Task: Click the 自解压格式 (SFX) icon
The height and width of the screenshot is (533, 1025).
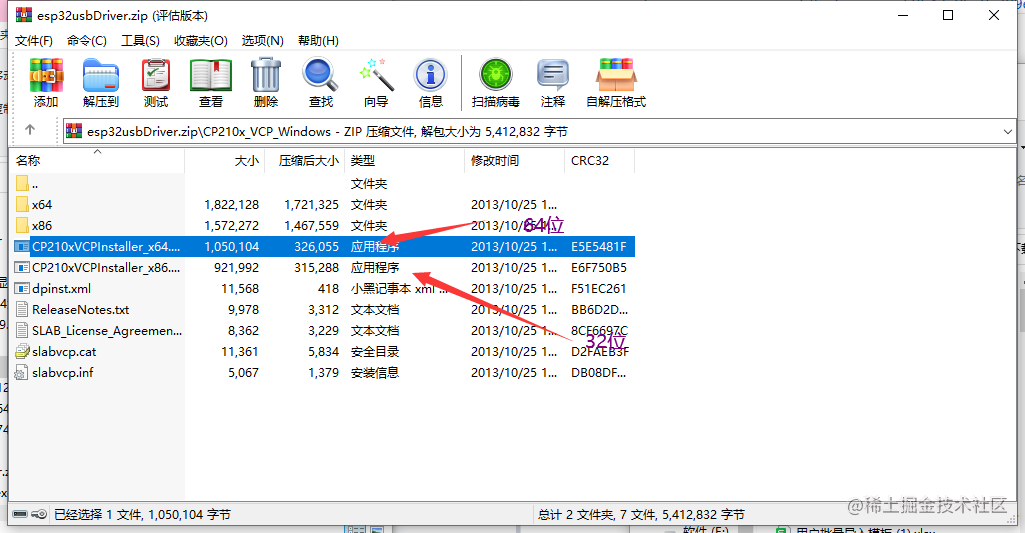Action: (616, 82)
